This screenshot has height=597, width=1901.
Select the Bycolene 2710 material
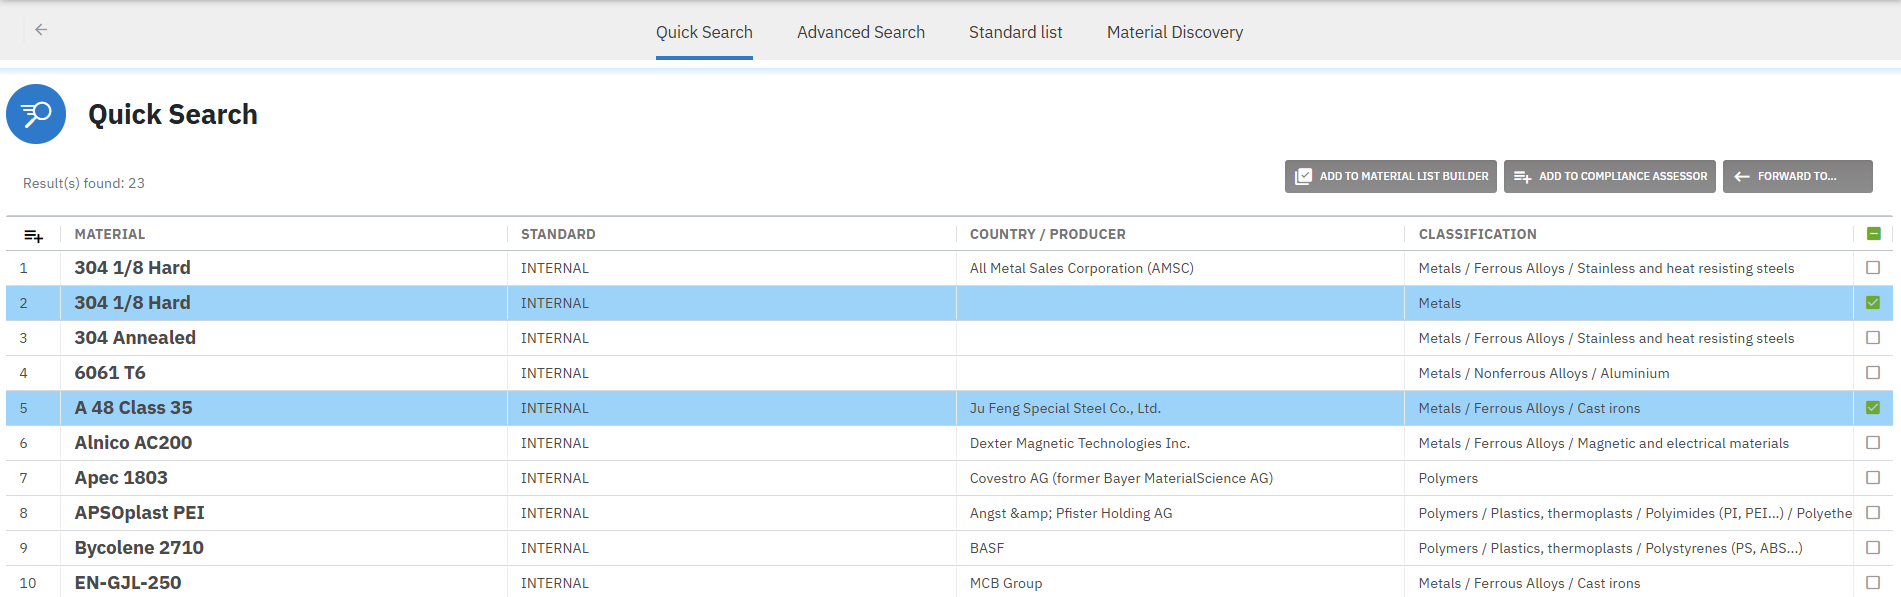139,548
